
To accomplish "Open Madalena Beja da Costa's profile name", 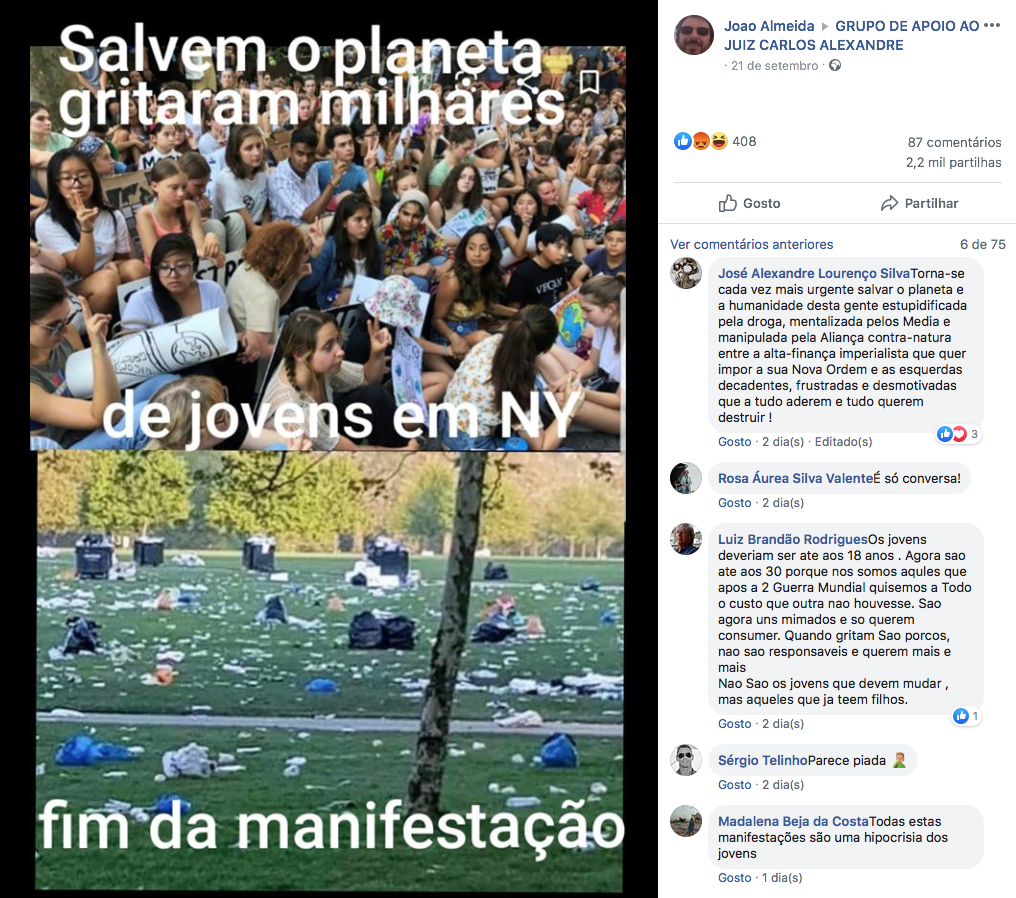I will pos(792,821).
